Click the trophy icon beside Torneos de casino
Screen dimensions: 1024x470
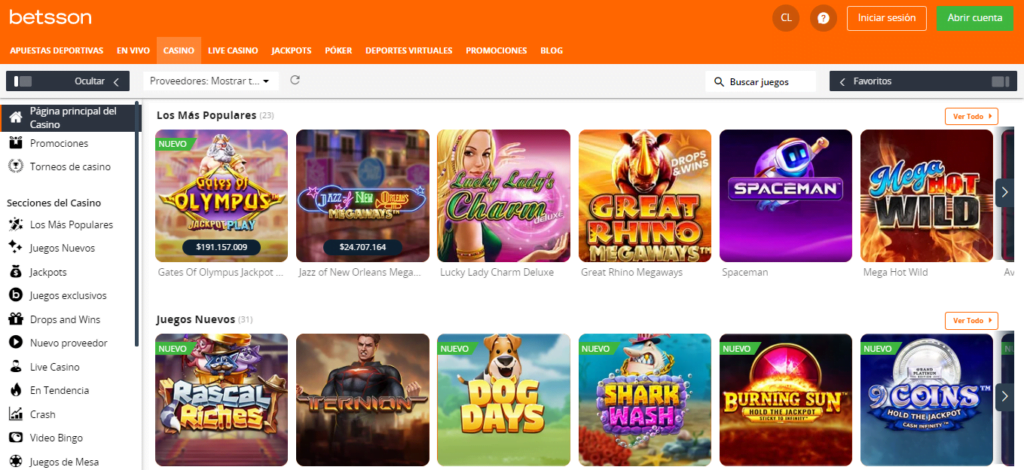[16, 166]
